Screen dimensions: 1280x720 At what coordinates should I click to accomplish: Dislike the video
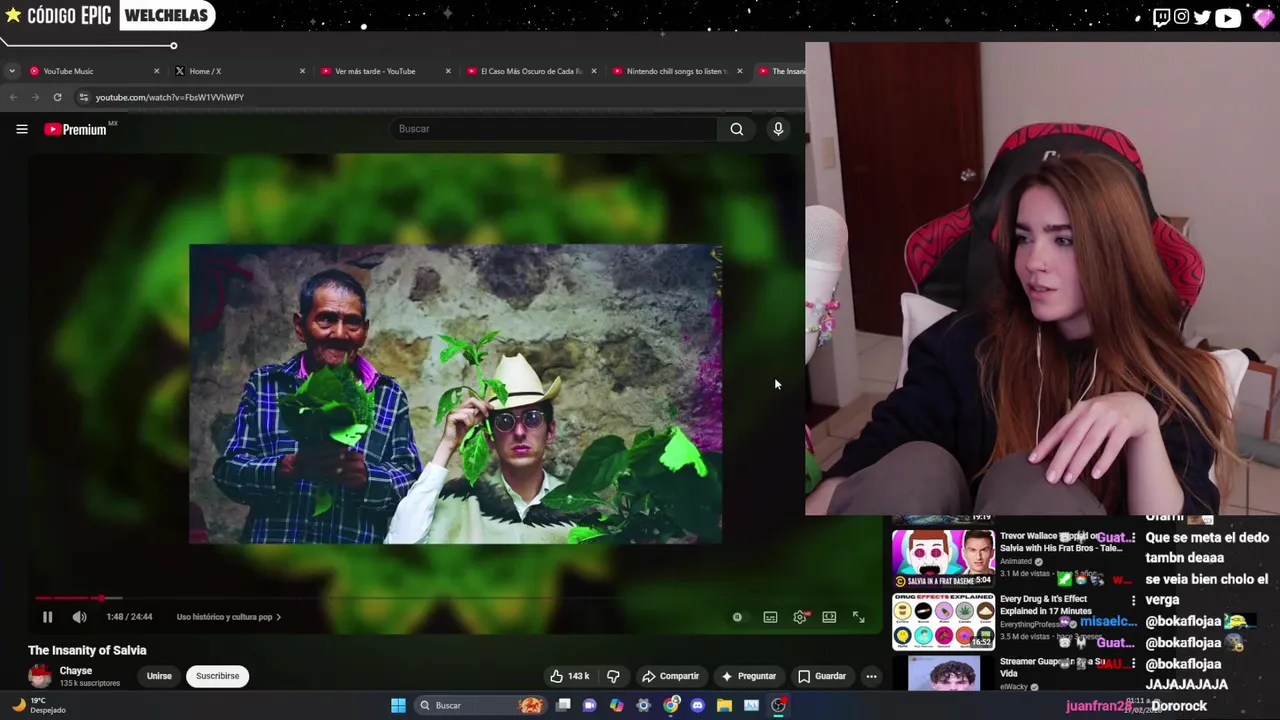(613, 676)
